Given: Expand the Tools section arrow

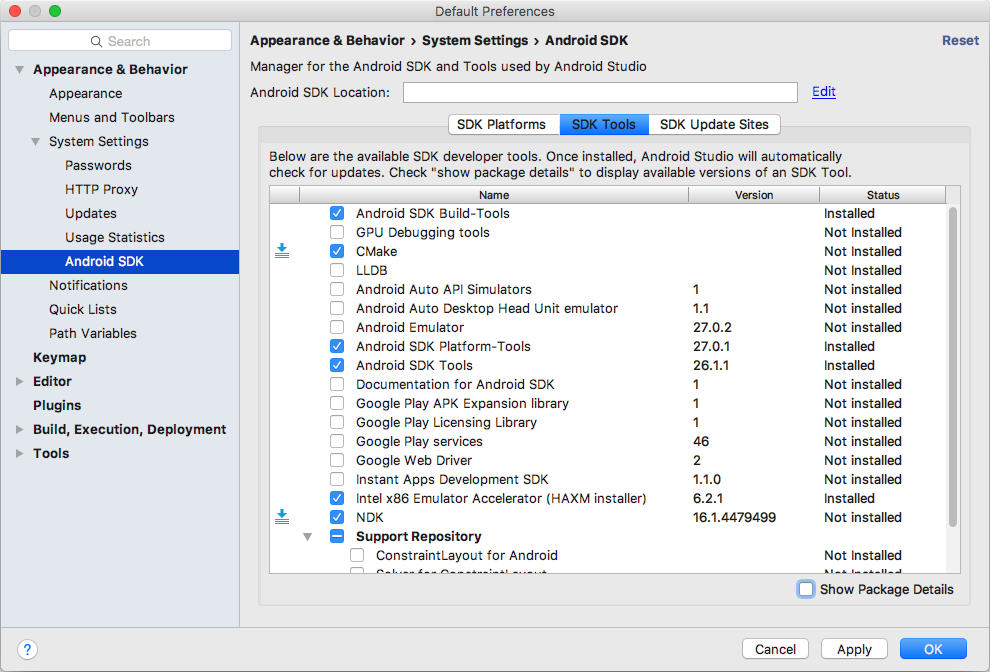Looking at the screenshot, I should pos(20,453).
